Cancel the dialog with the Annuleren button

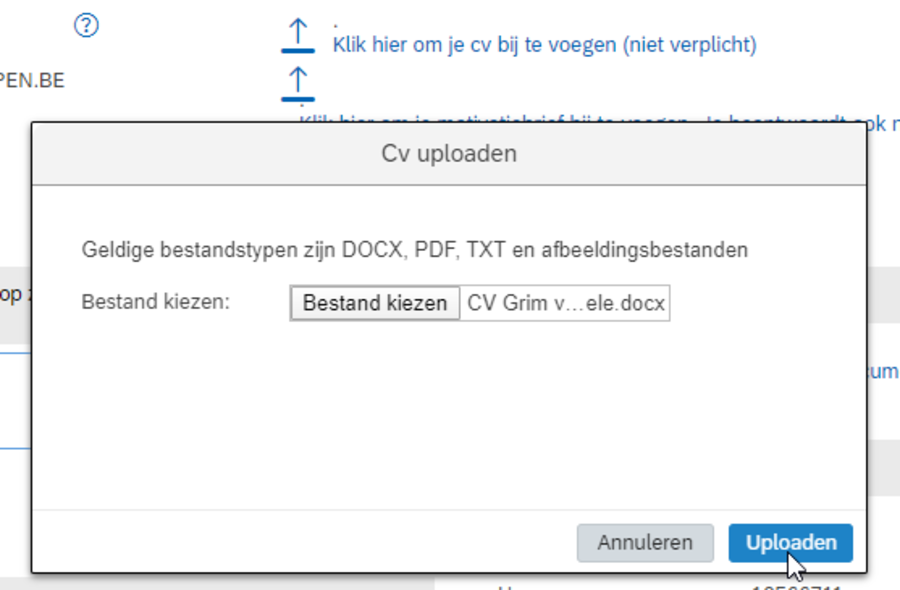pos(645,543)
